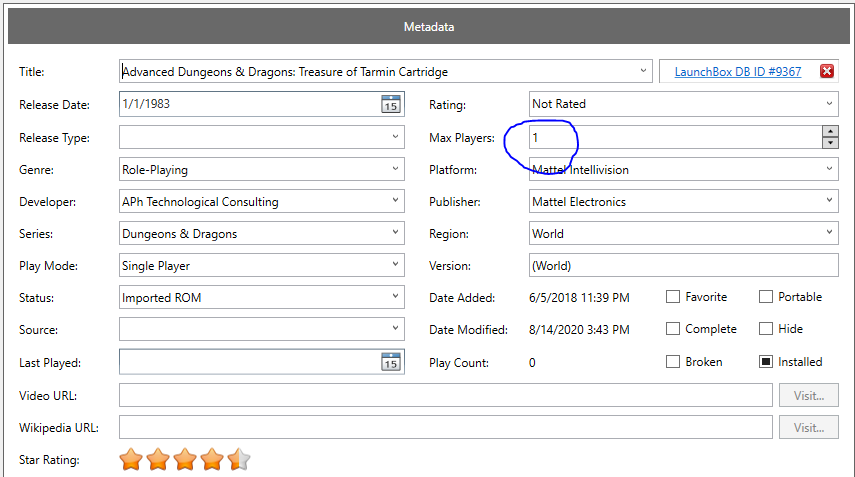Click Date Modified value 8/14/2020 3:43 PM

579,330
